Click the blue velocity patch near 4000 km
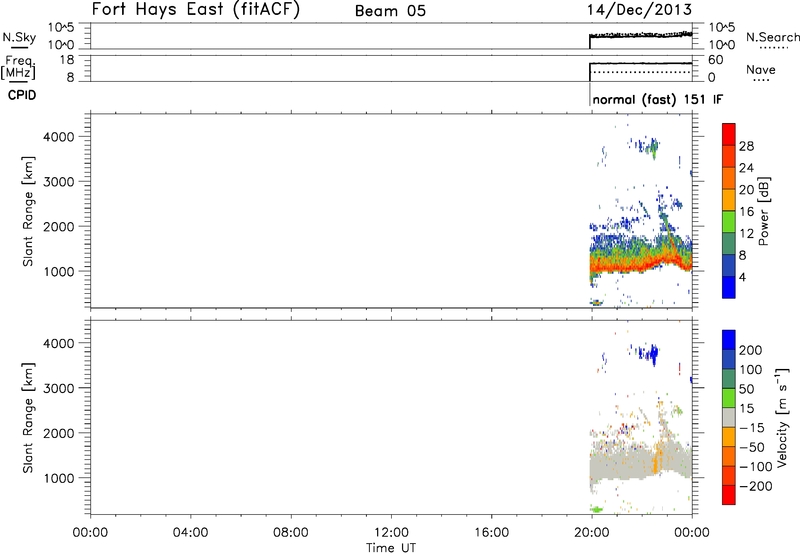800x554 pixels. [649, 352]
